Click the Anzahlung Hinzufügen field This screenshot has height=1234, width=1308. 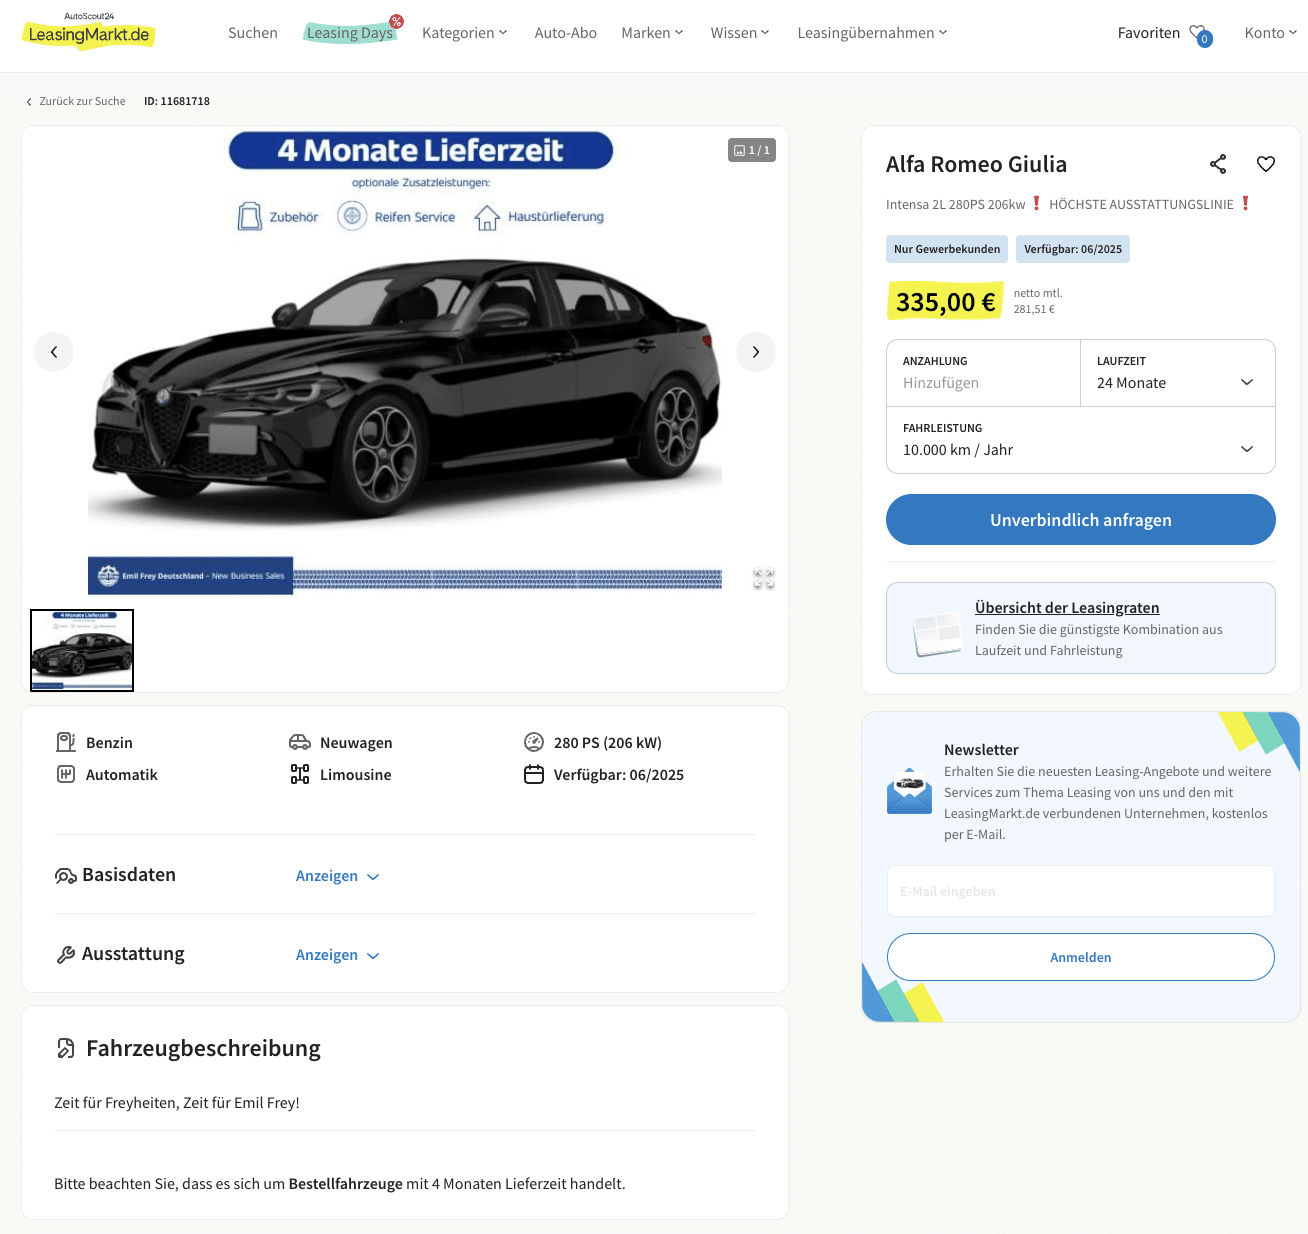[x=983, y=373]
